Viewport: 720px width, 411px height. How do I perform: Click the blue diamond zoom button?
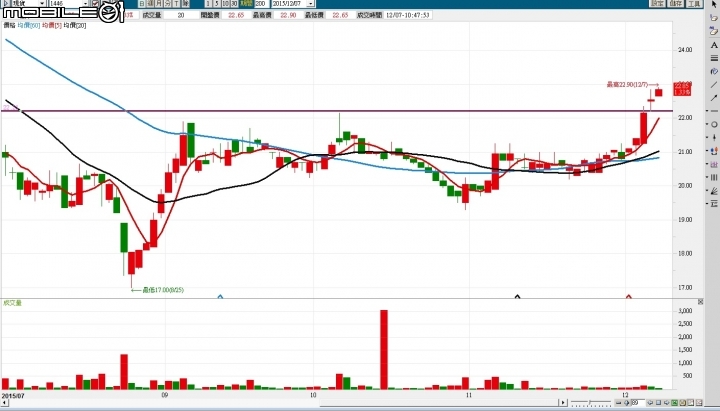(626, 403)
